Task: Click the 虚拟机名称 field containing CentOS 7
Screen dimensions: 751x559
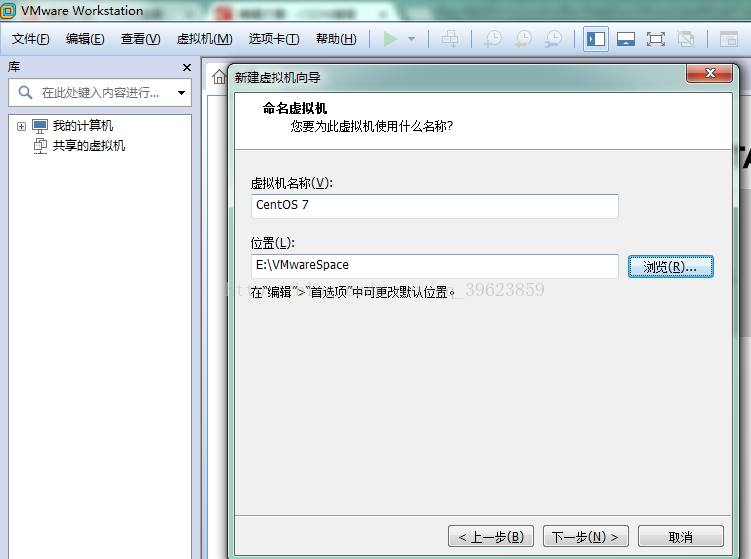Action: (435, 206)
